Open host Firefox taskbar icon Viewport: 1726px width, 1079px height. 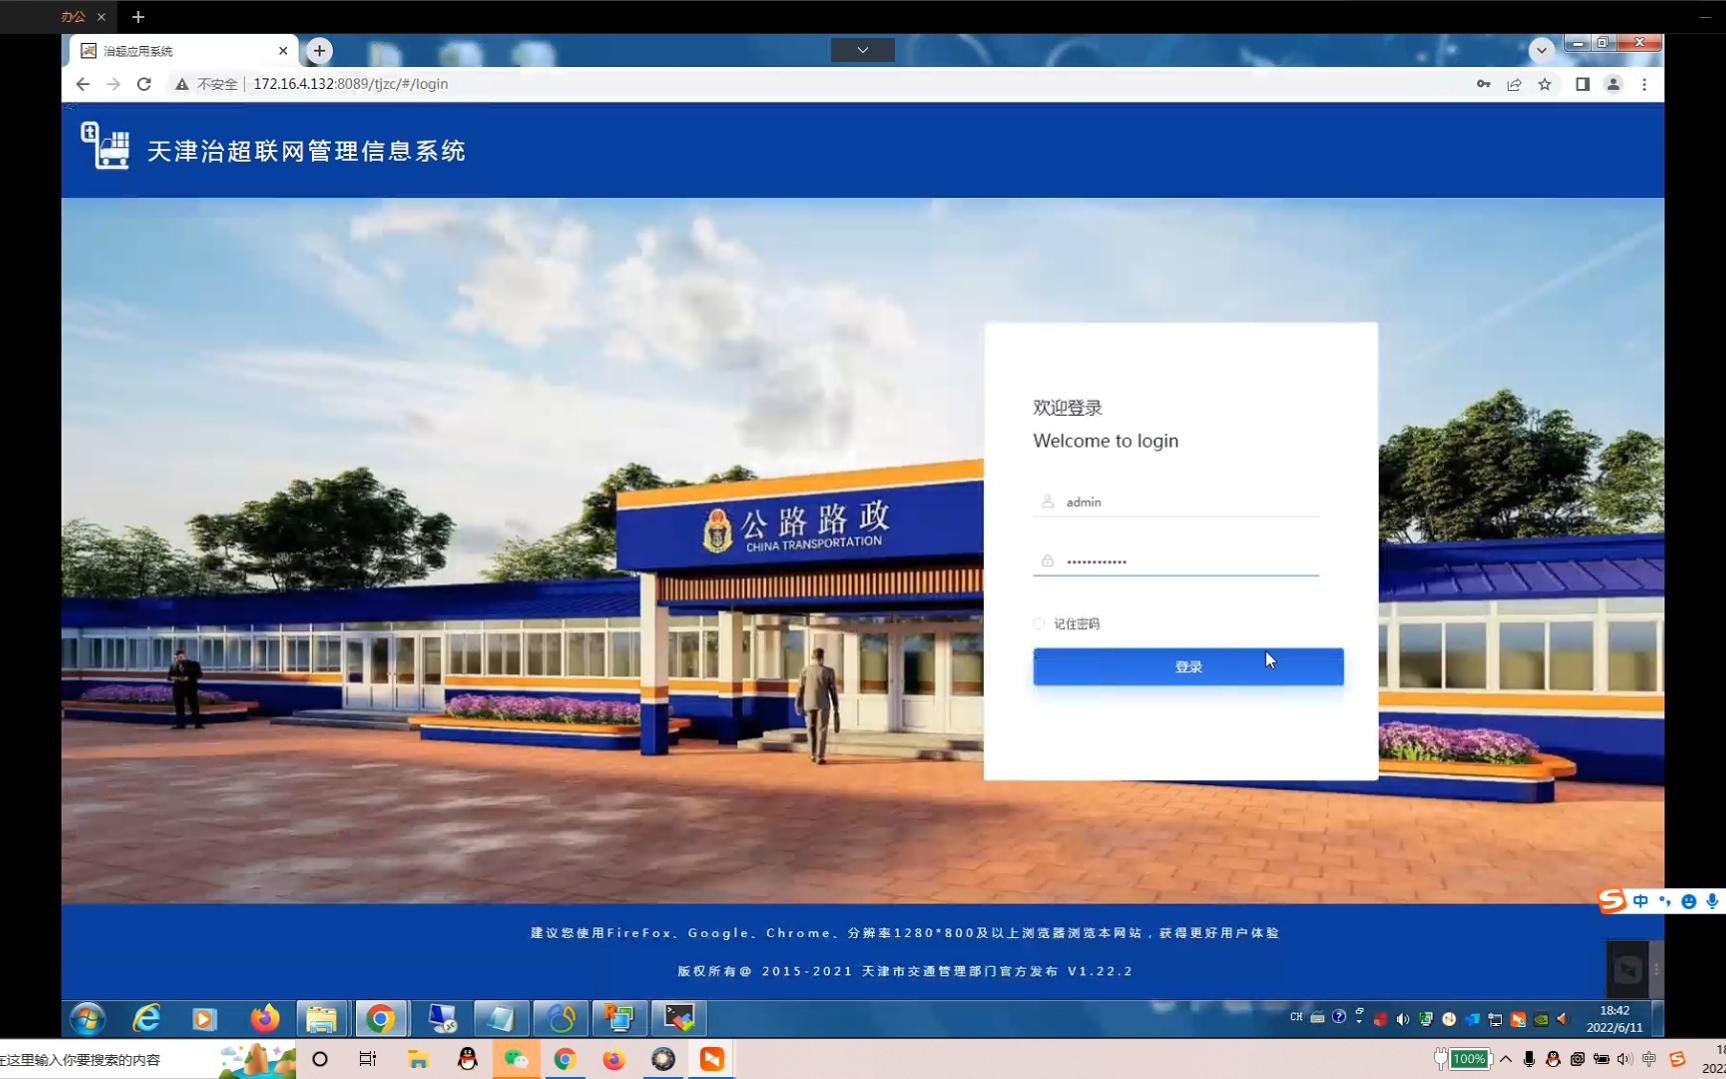coord(614,1059)
